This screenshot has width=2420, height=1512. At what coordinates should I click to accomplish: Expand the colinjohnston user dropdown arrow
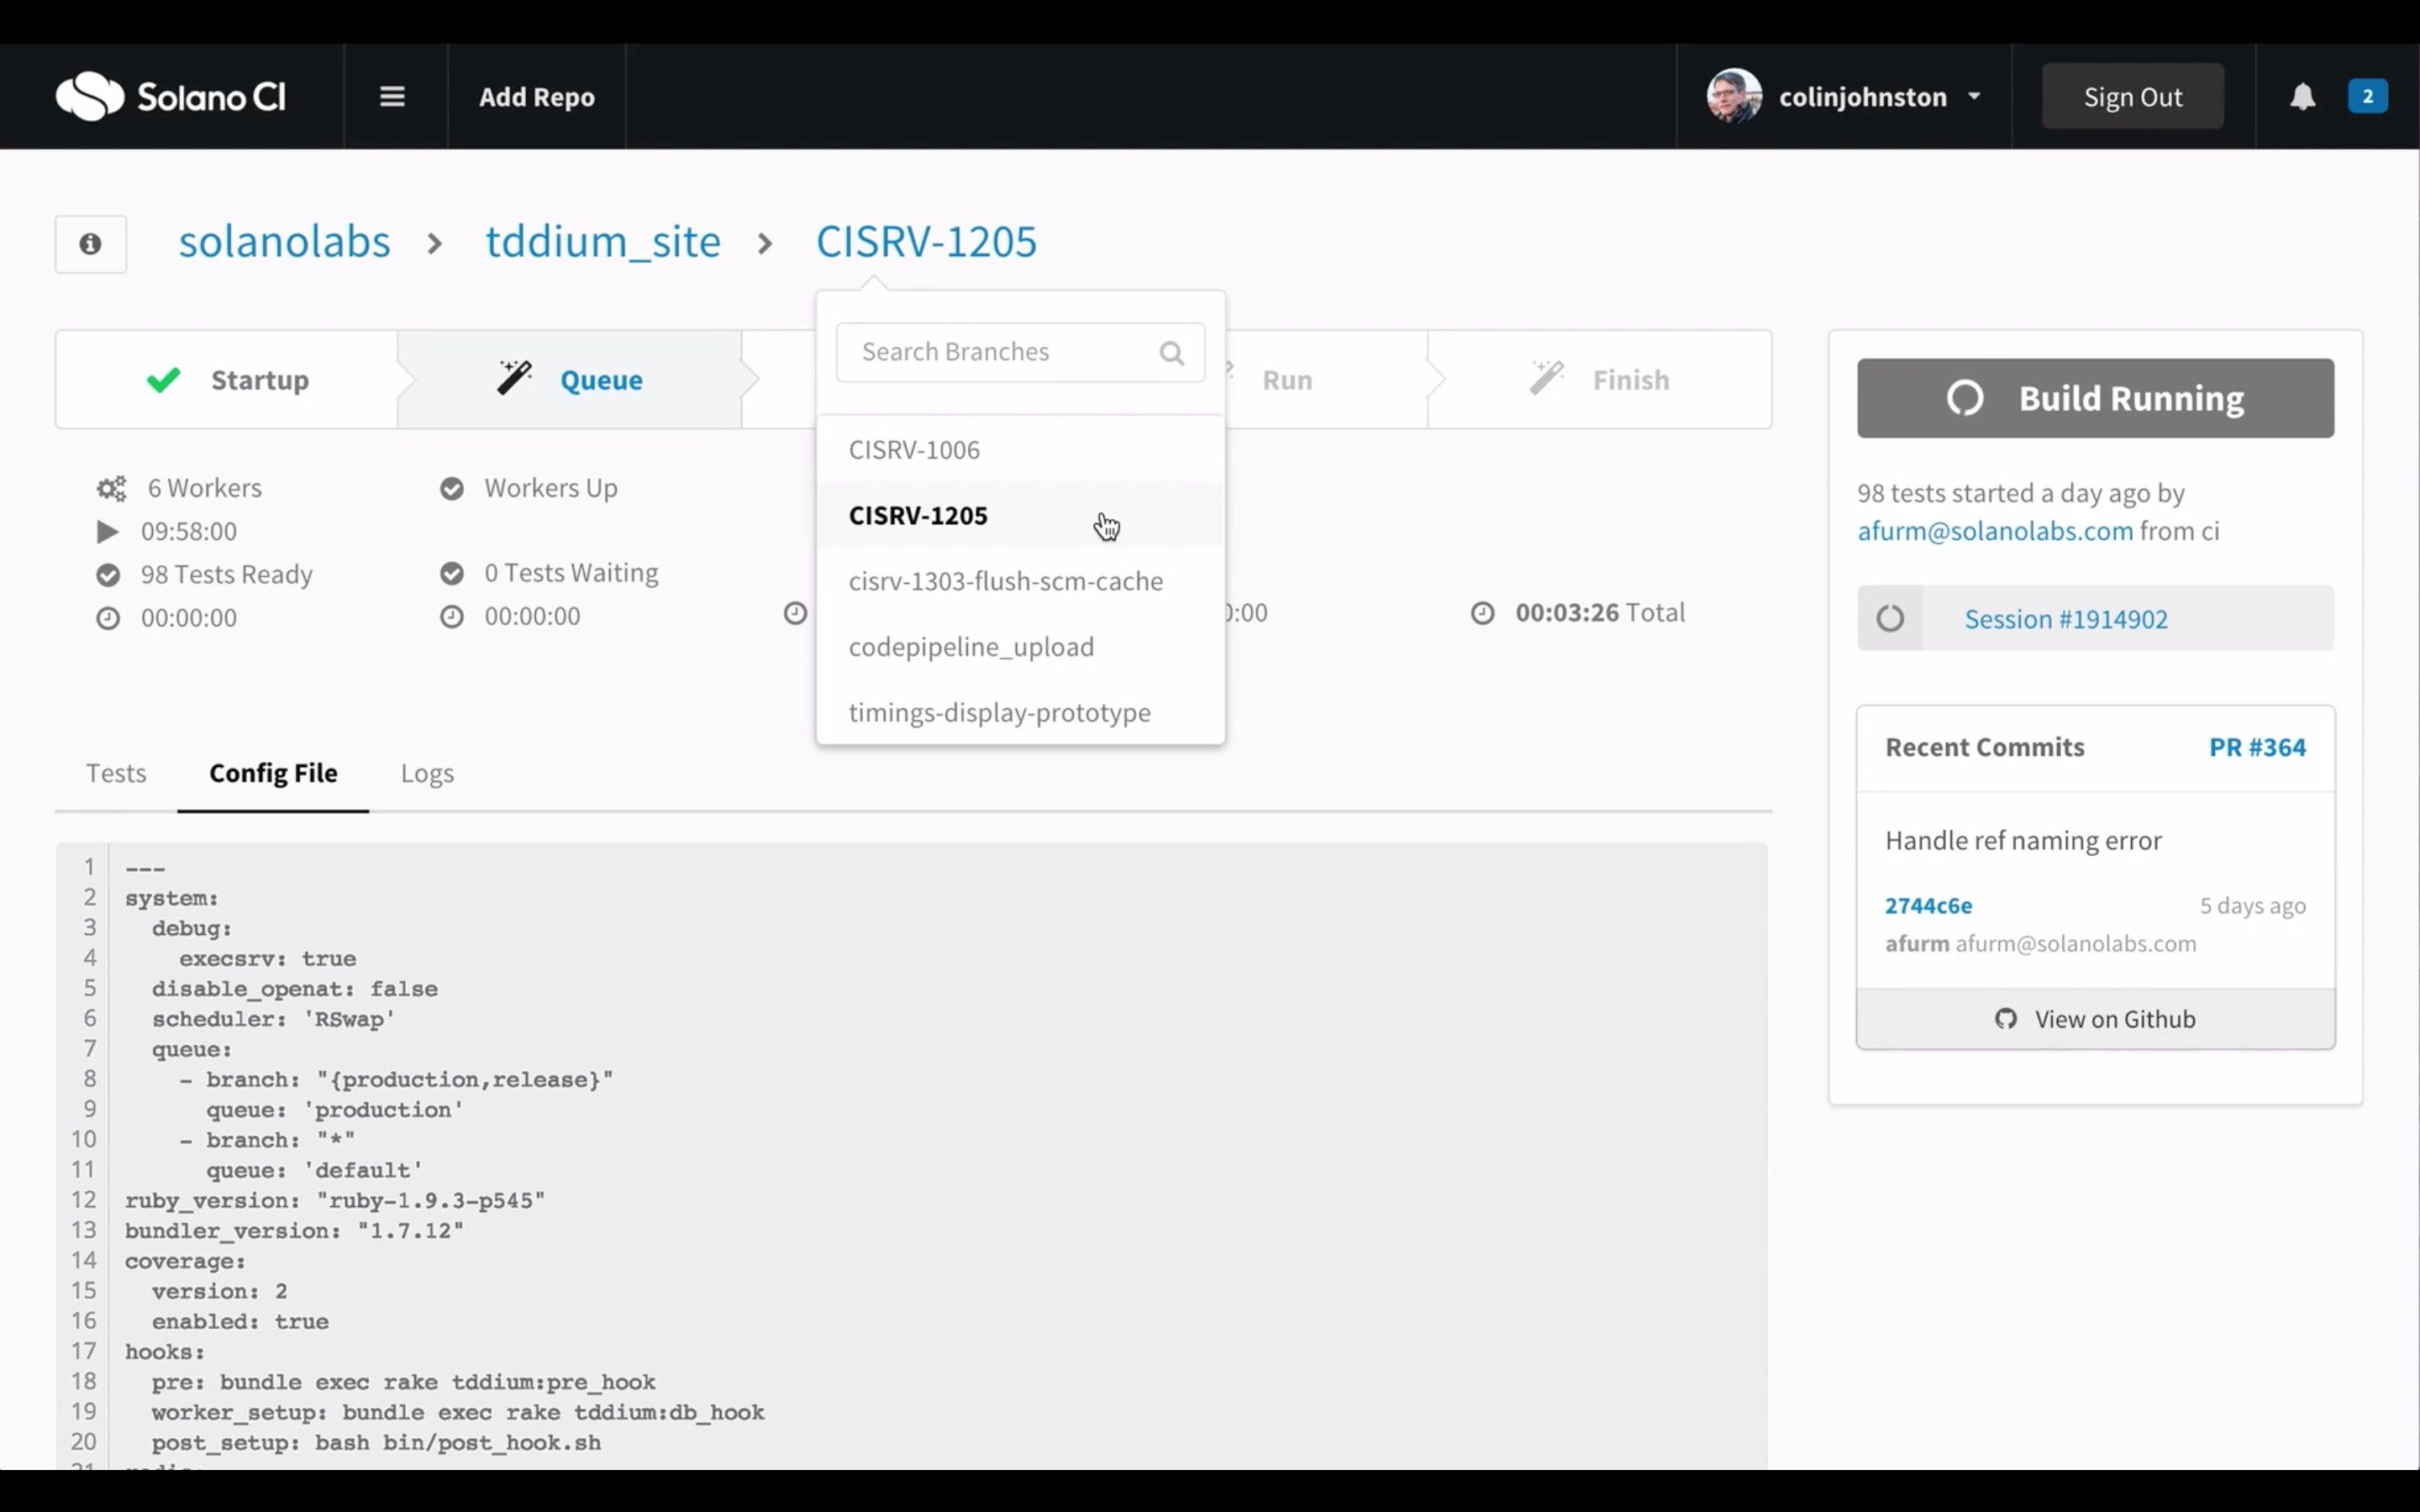pos(1974,97)
